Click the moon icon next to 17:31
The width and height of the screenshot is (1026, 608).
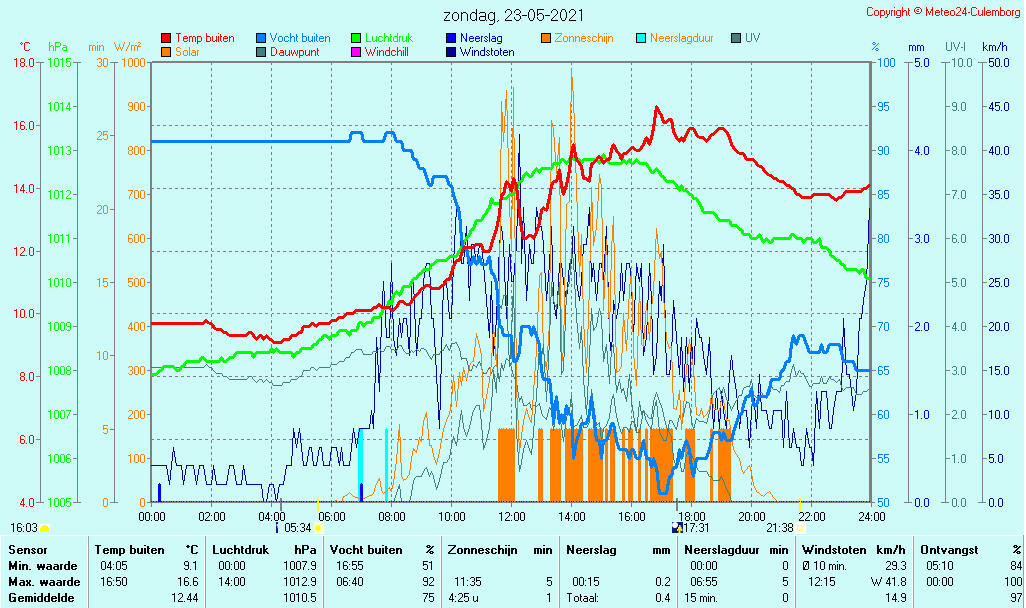(x=677, y=528)
